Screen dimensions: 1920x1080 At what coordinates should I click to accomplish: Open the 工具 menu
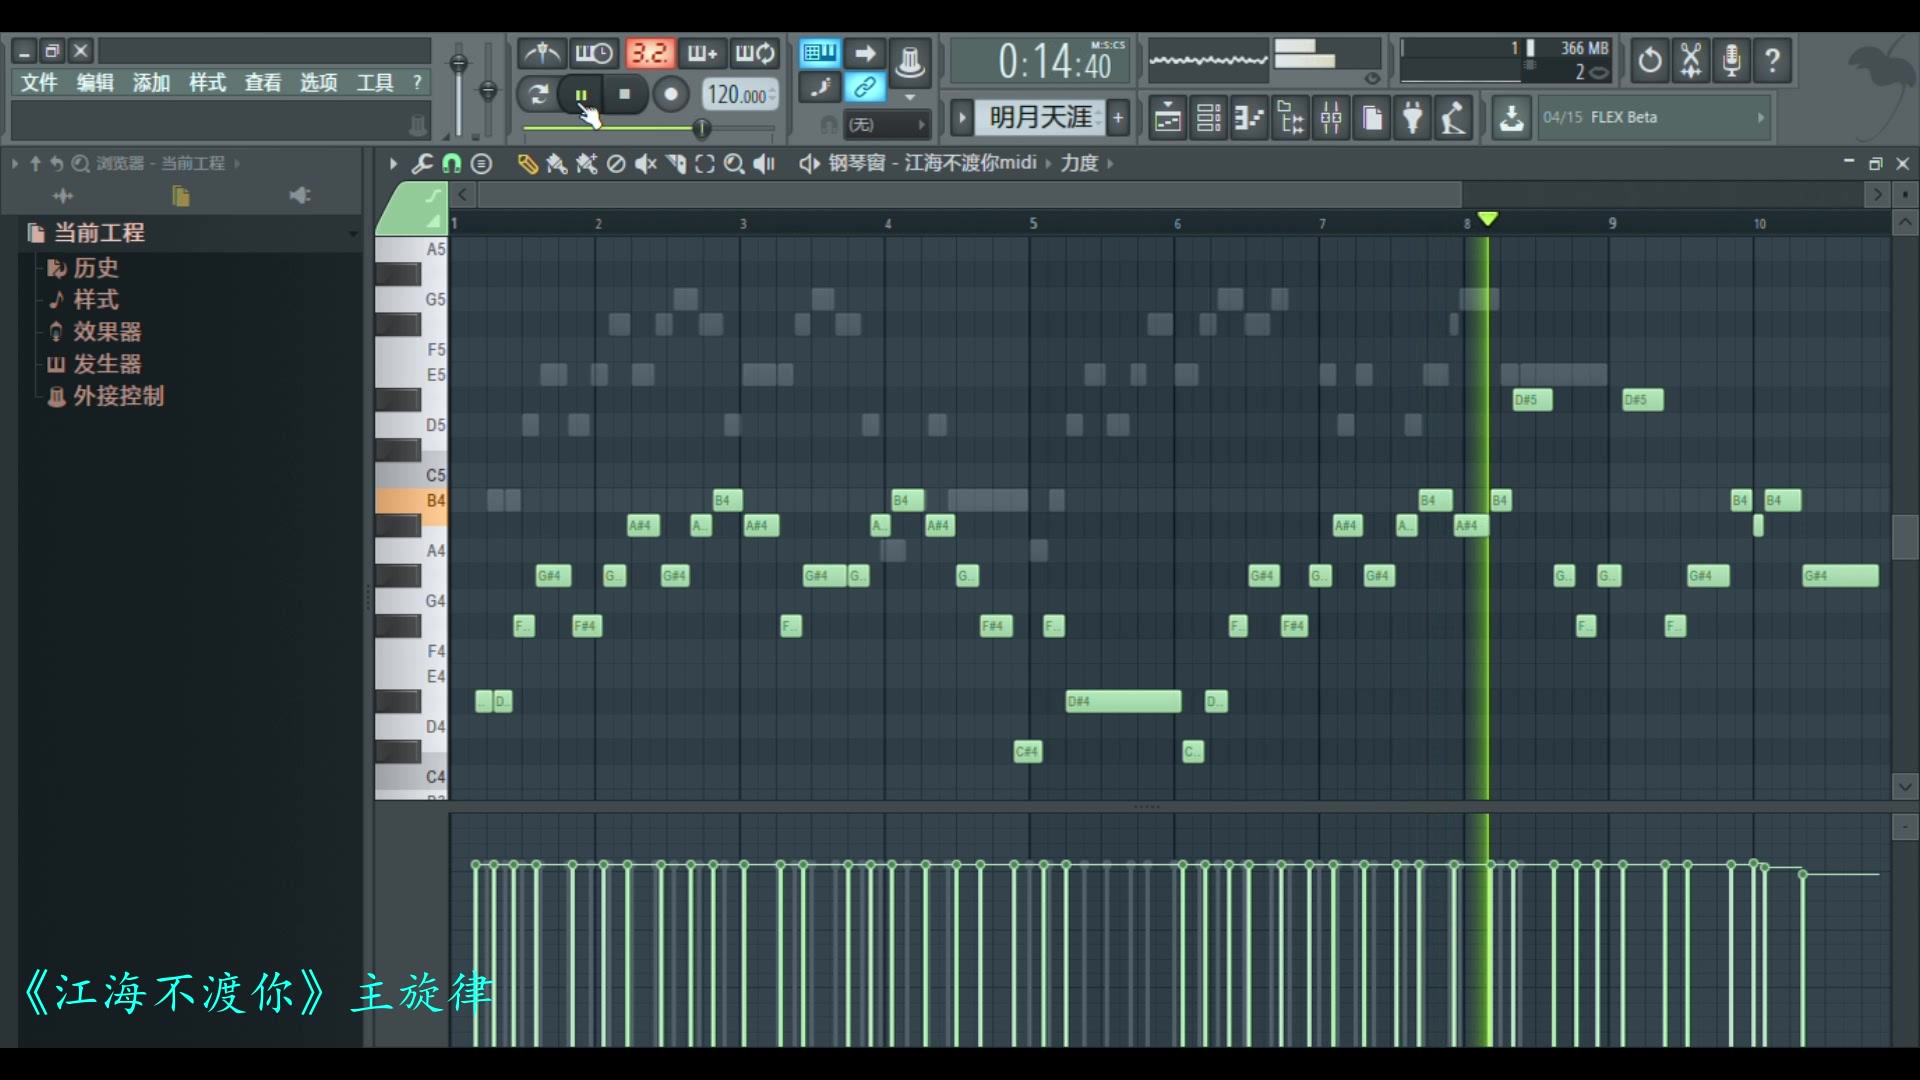(x=375, y=83)
